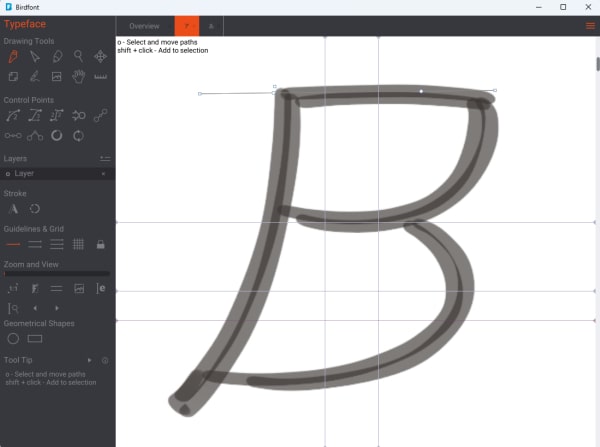The width and height of the screenshot is (600, 447).
Task: Activate the hand pan tool
Action: click(x=79, y=76)
